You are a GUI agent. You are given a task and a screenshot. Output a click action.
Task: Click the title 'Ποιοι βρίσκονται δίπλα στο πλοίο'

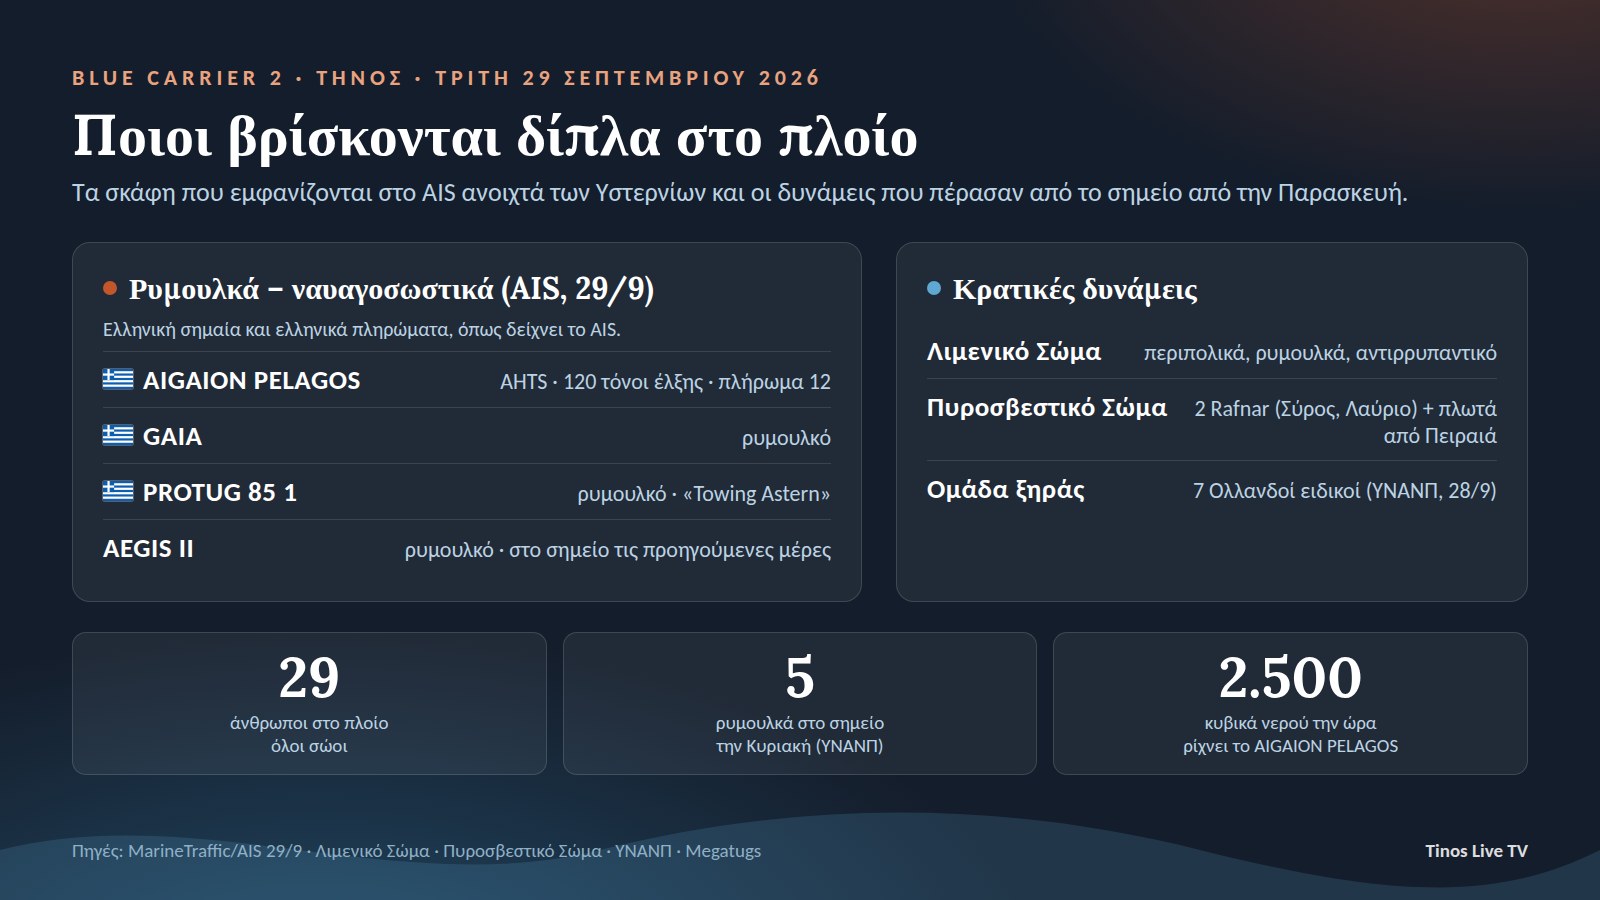click(495, 136)
